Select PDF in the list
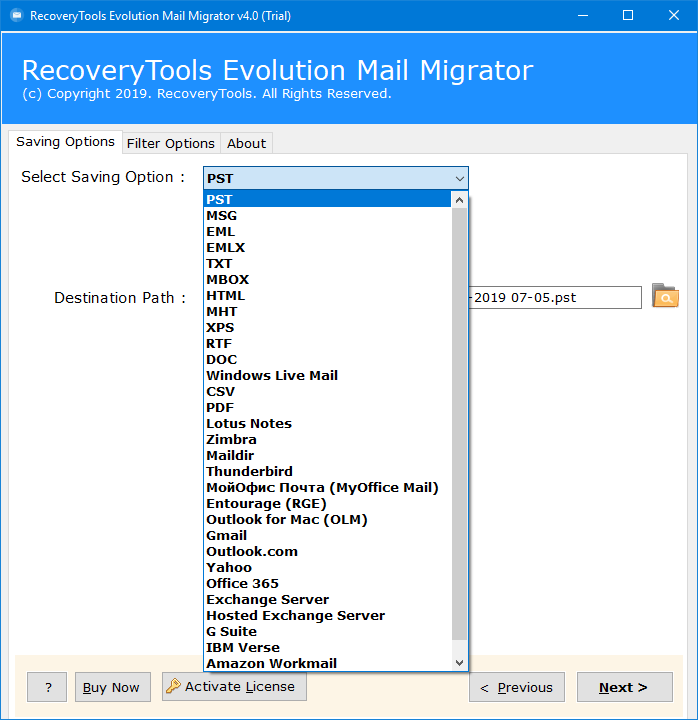 327,408
